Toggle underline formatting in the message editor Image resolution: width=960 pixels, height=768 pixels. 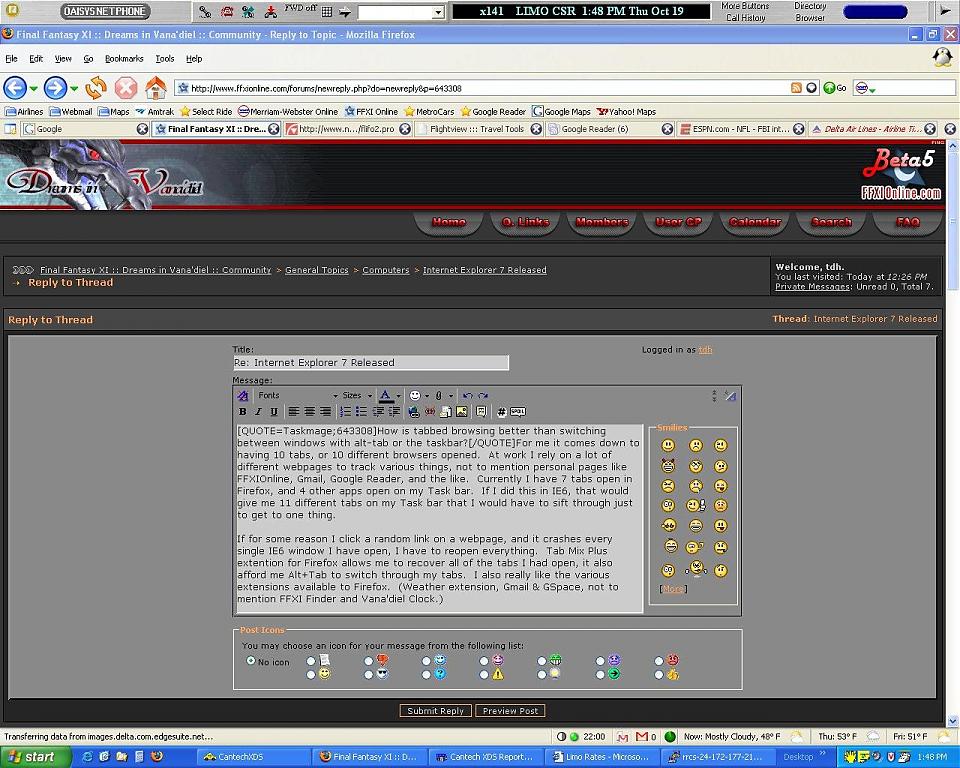(x=274, y=412)
